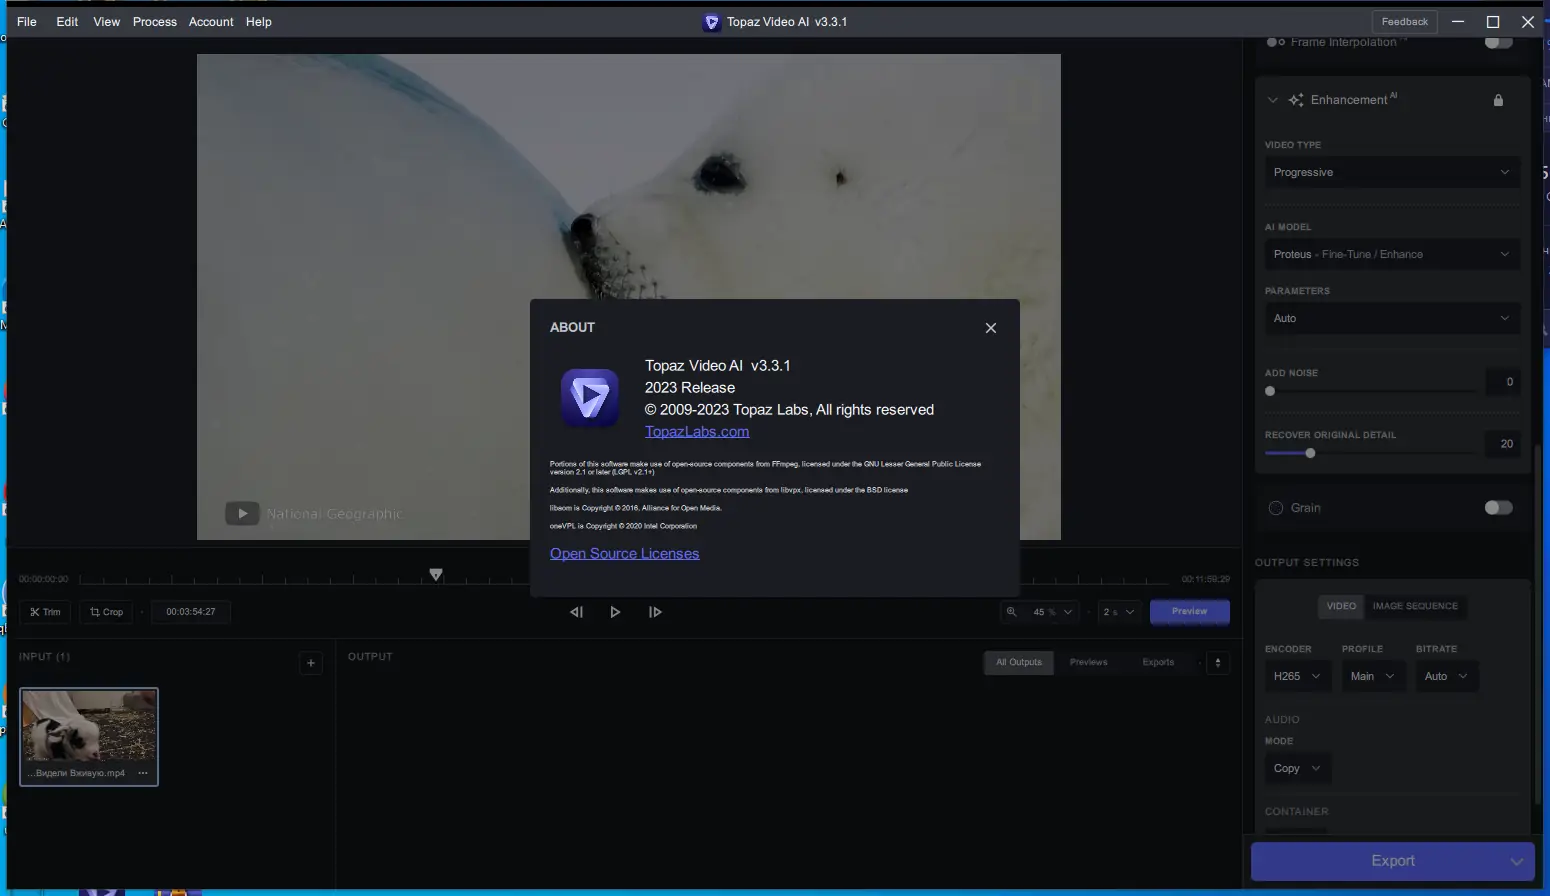
Task: Open the 45% zoom level dropdown
Action: (x=1052, y=612)
